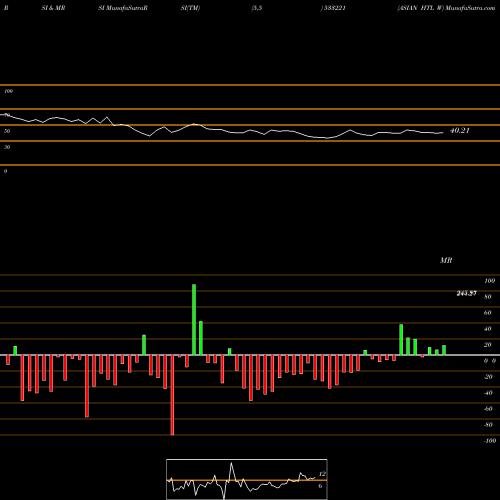Click the 'SI MunafaSutraR' header text
Viewport: 500px width, 500px height.
pyautogui.click(x=123, y=8)
